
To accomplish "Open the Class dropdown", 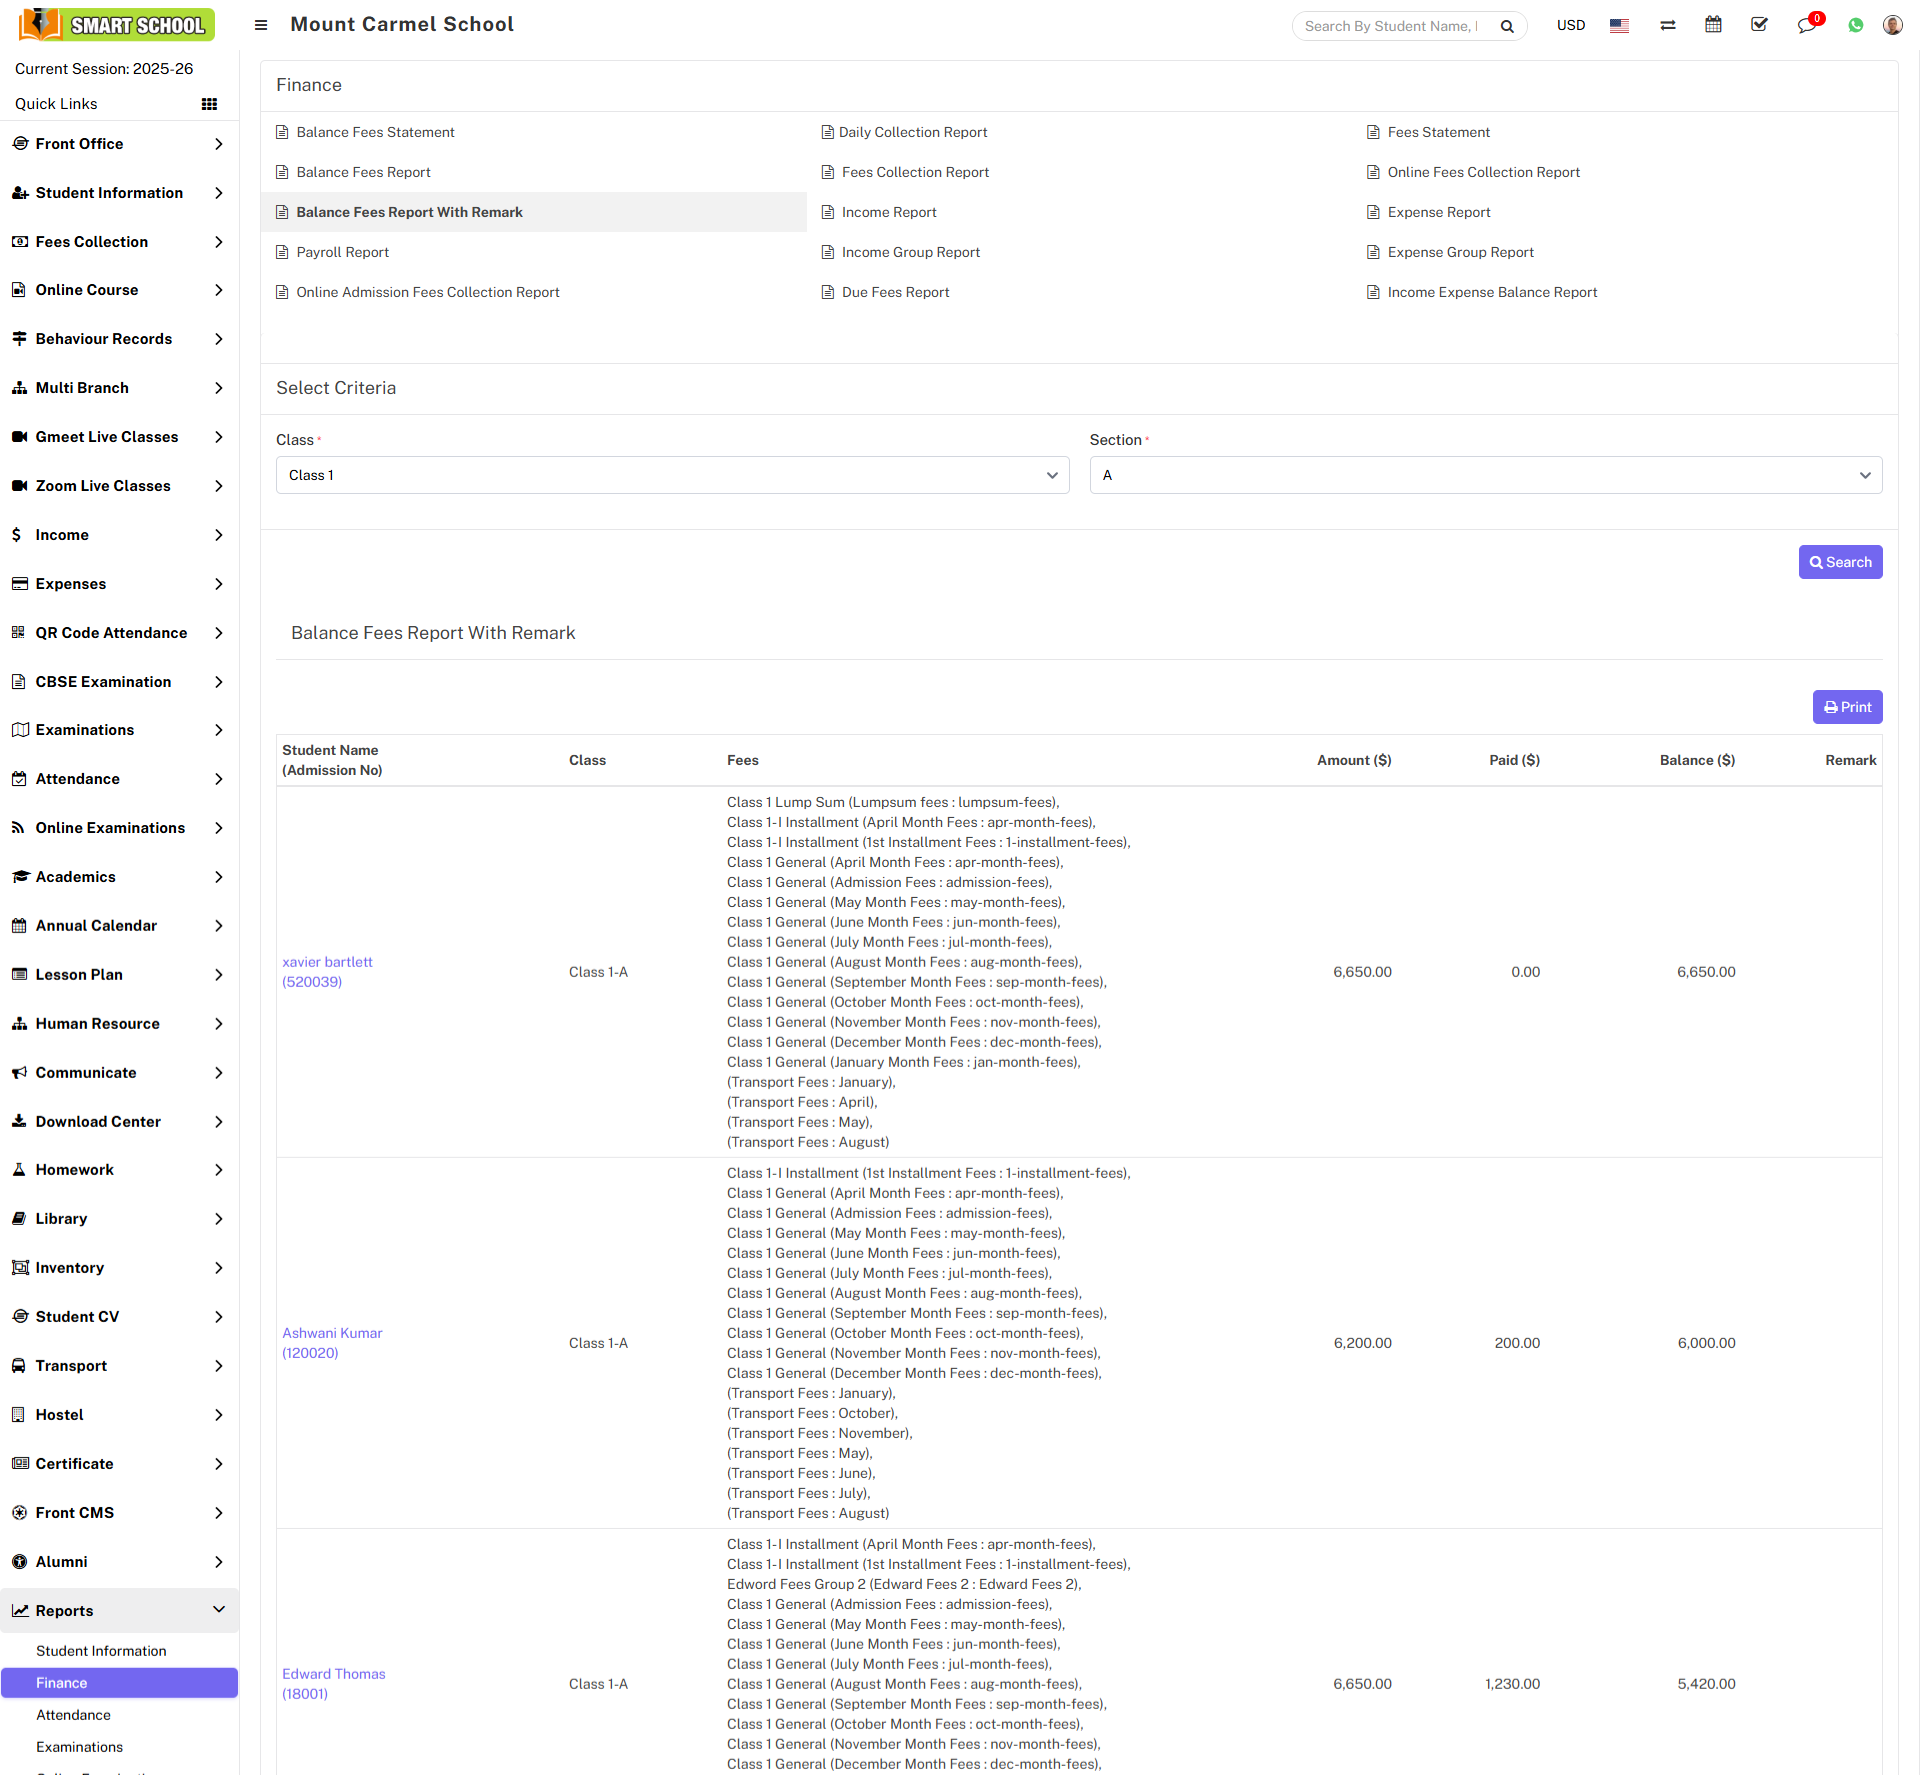I will [672, 475].
